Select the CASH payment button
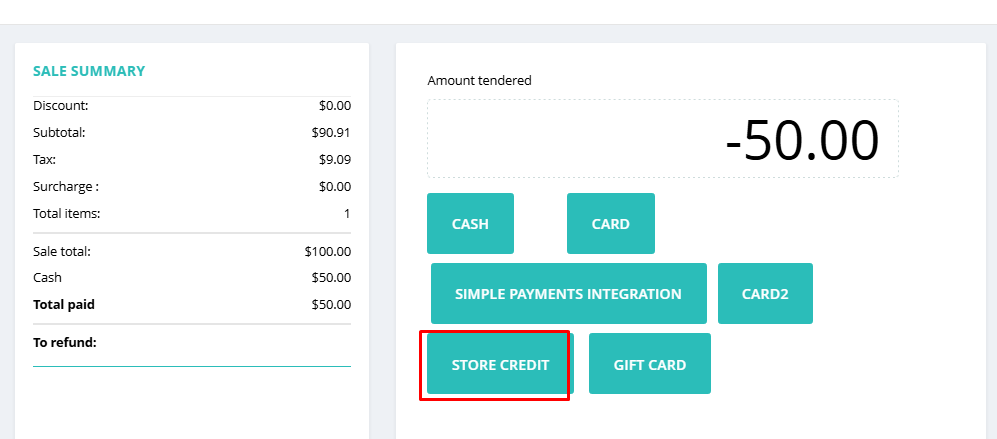Image resolution: width=997 pixels, height=439 pixels. [x=470, y=223]
